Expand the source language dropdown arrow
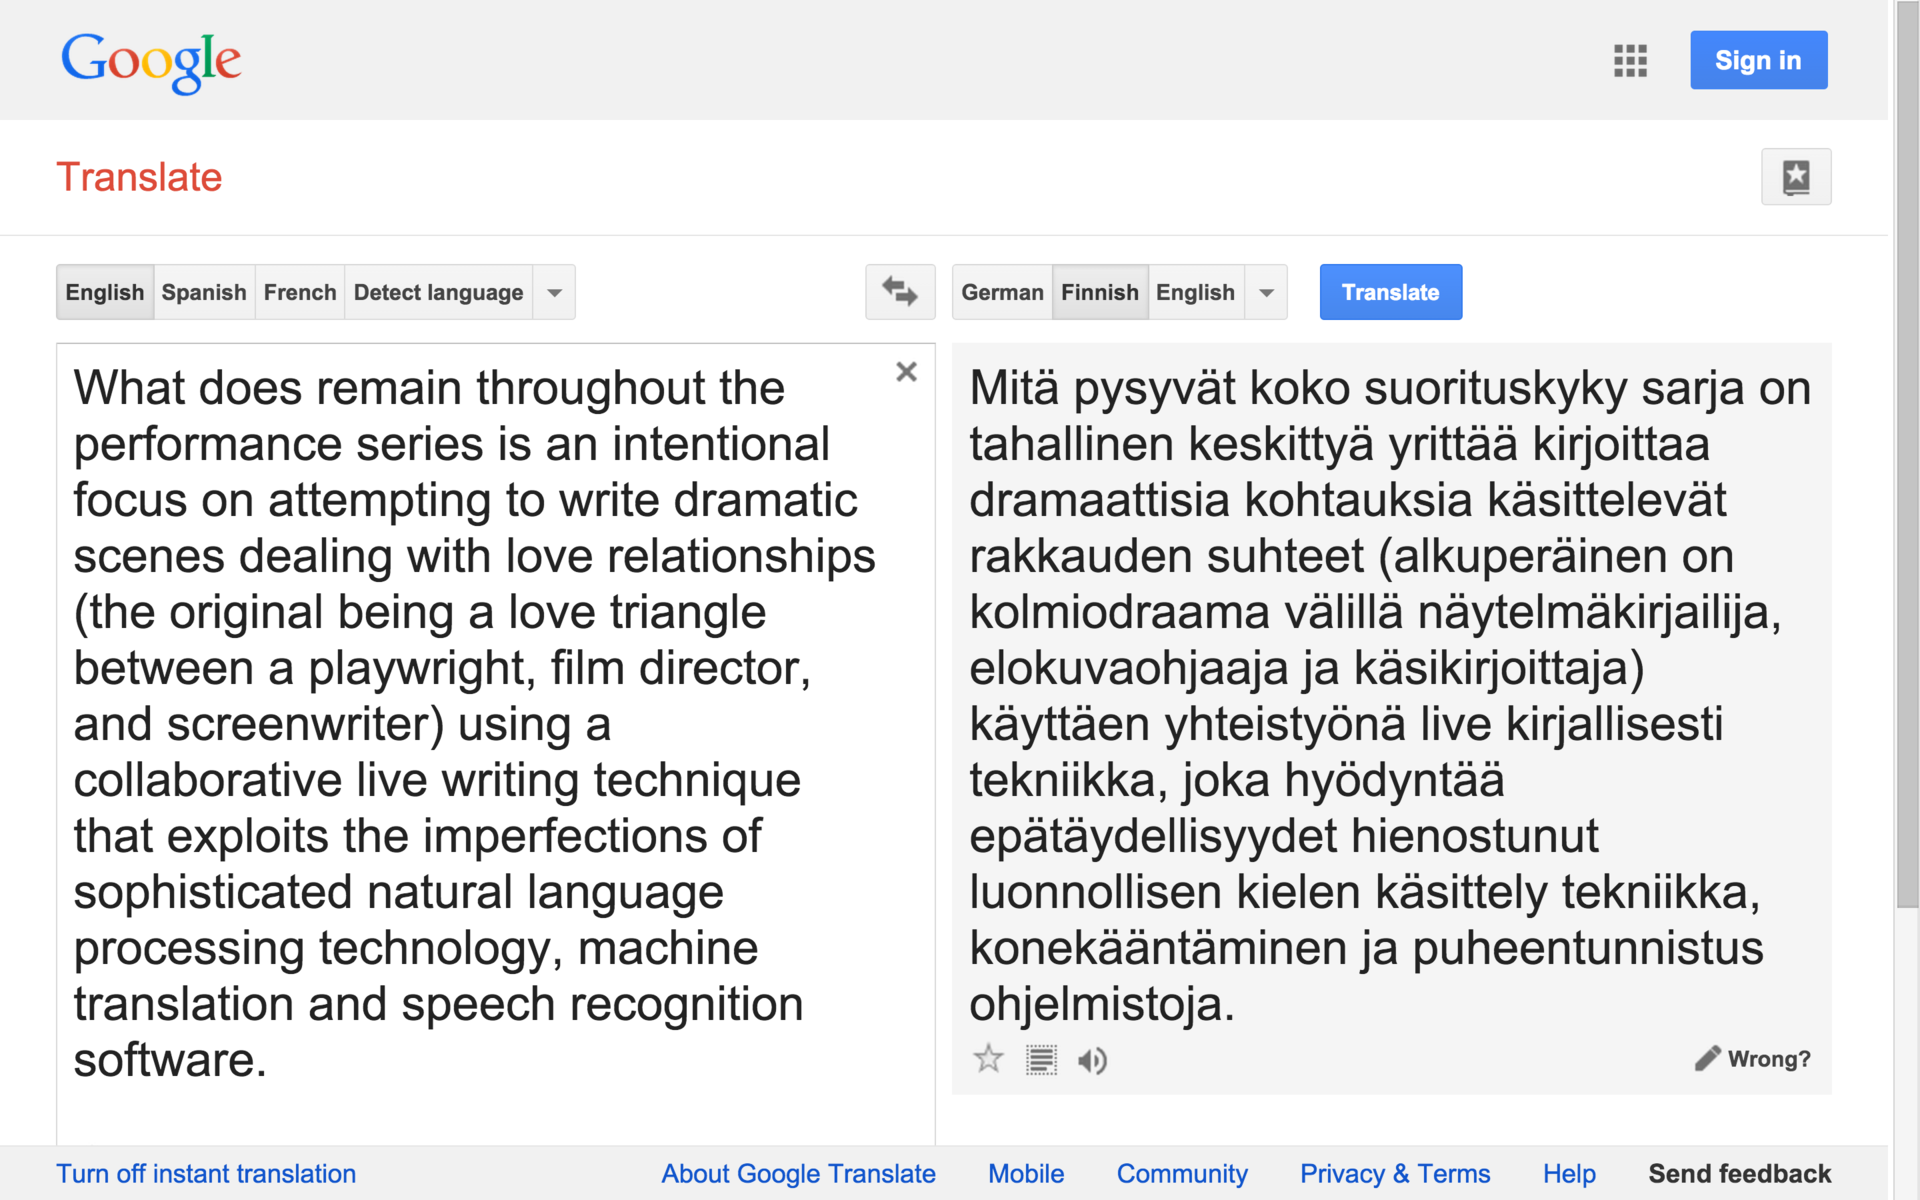 [x=555, y=292]
